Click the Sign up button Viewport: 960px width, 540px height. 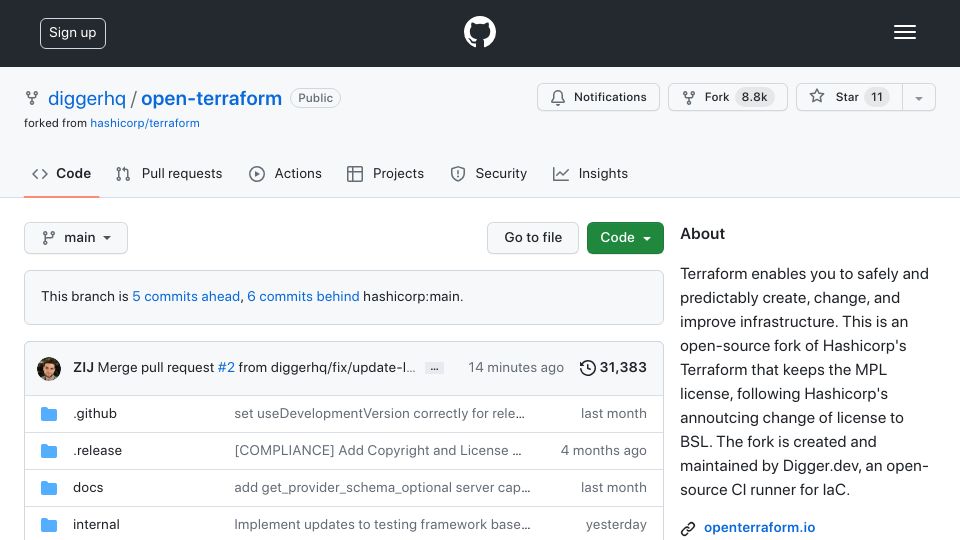coord(73,33)
